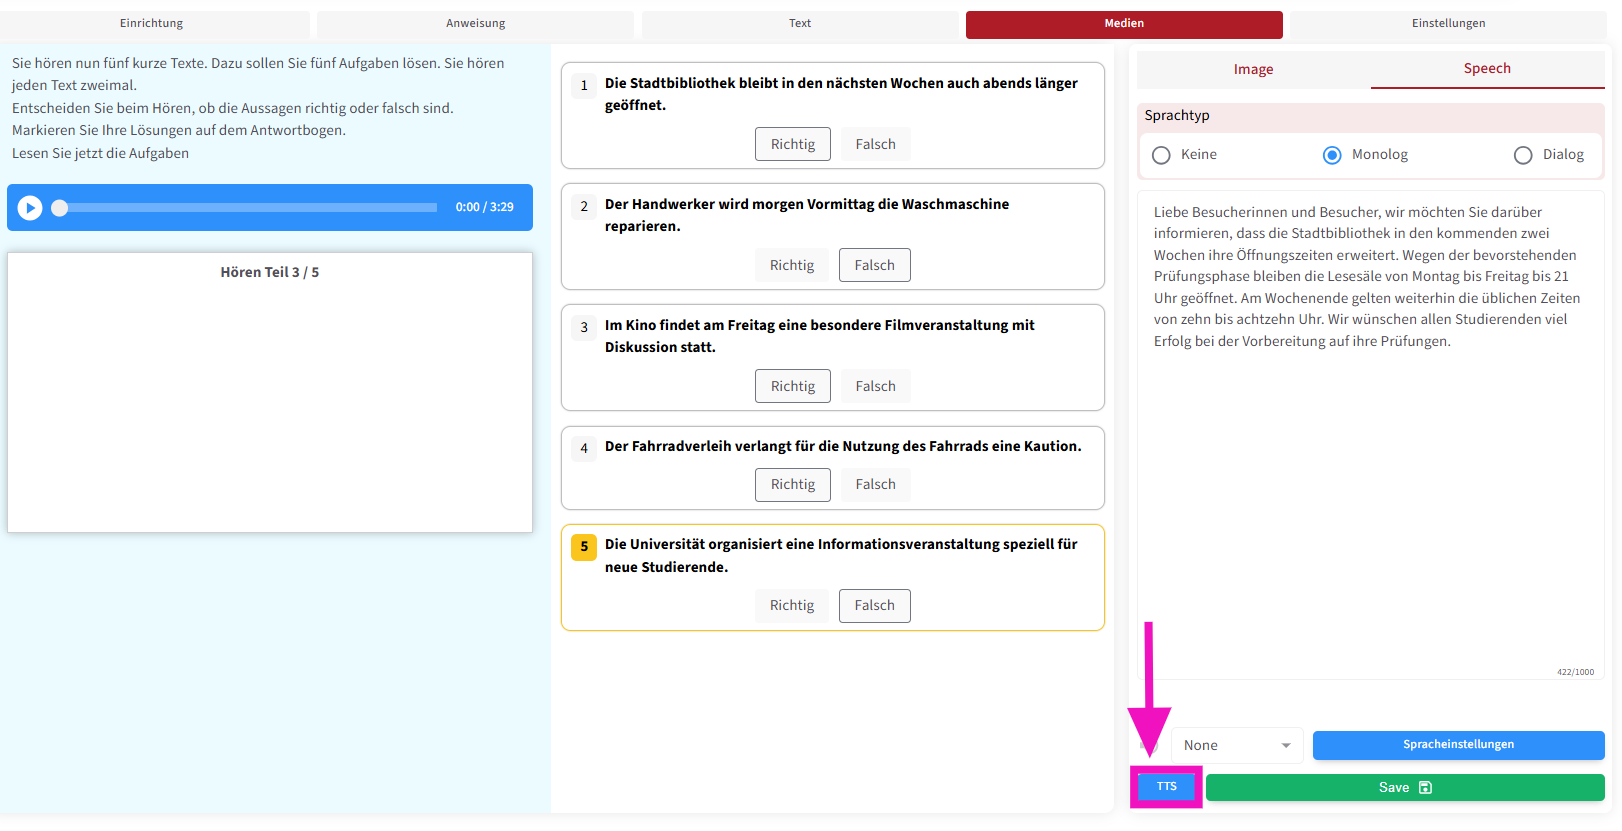Select question number 5 badge
The width and height of the screenshot is (1622, 831).
click(x=584, y=547)
